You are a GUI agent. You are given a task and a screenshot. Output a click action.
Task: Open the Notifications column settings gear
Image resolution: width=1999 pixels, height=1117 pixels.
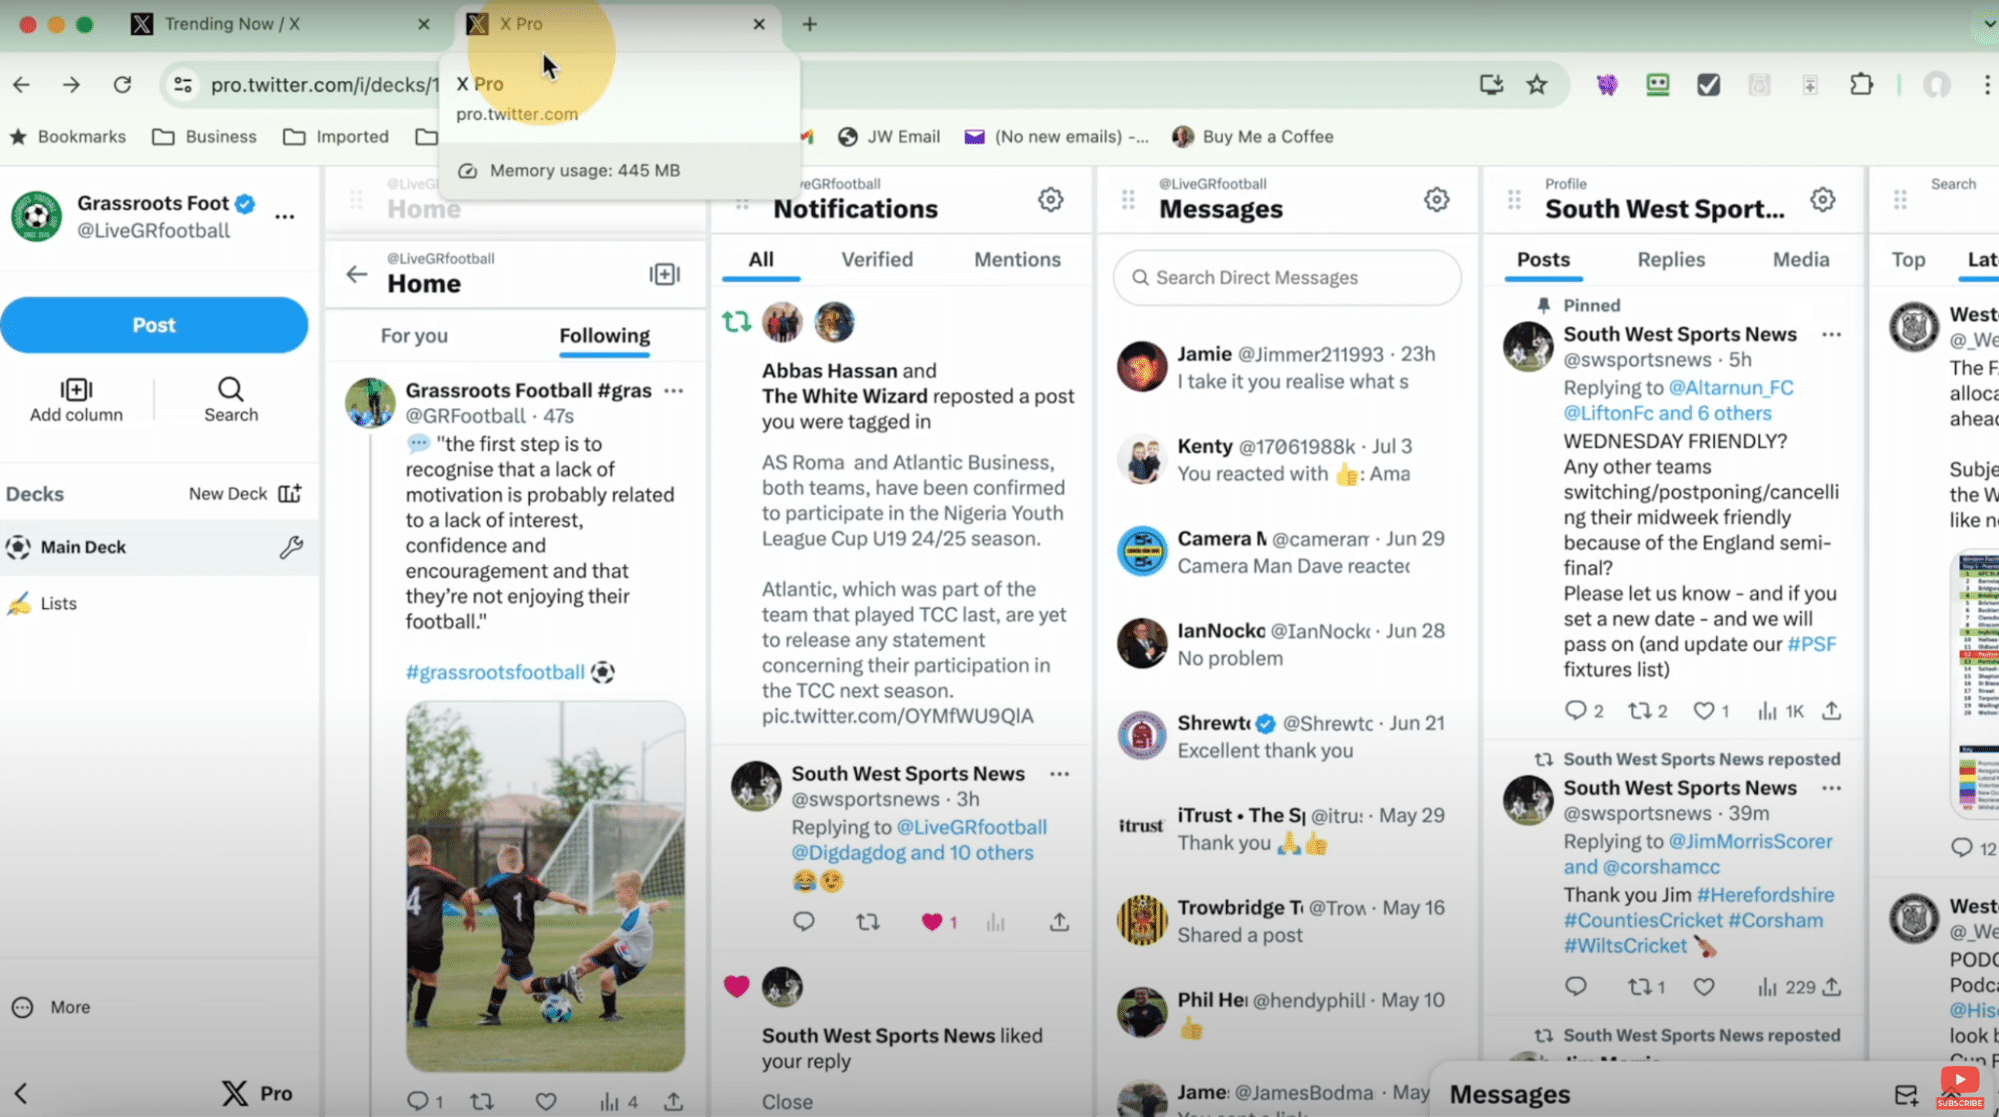coord(1050,199)
